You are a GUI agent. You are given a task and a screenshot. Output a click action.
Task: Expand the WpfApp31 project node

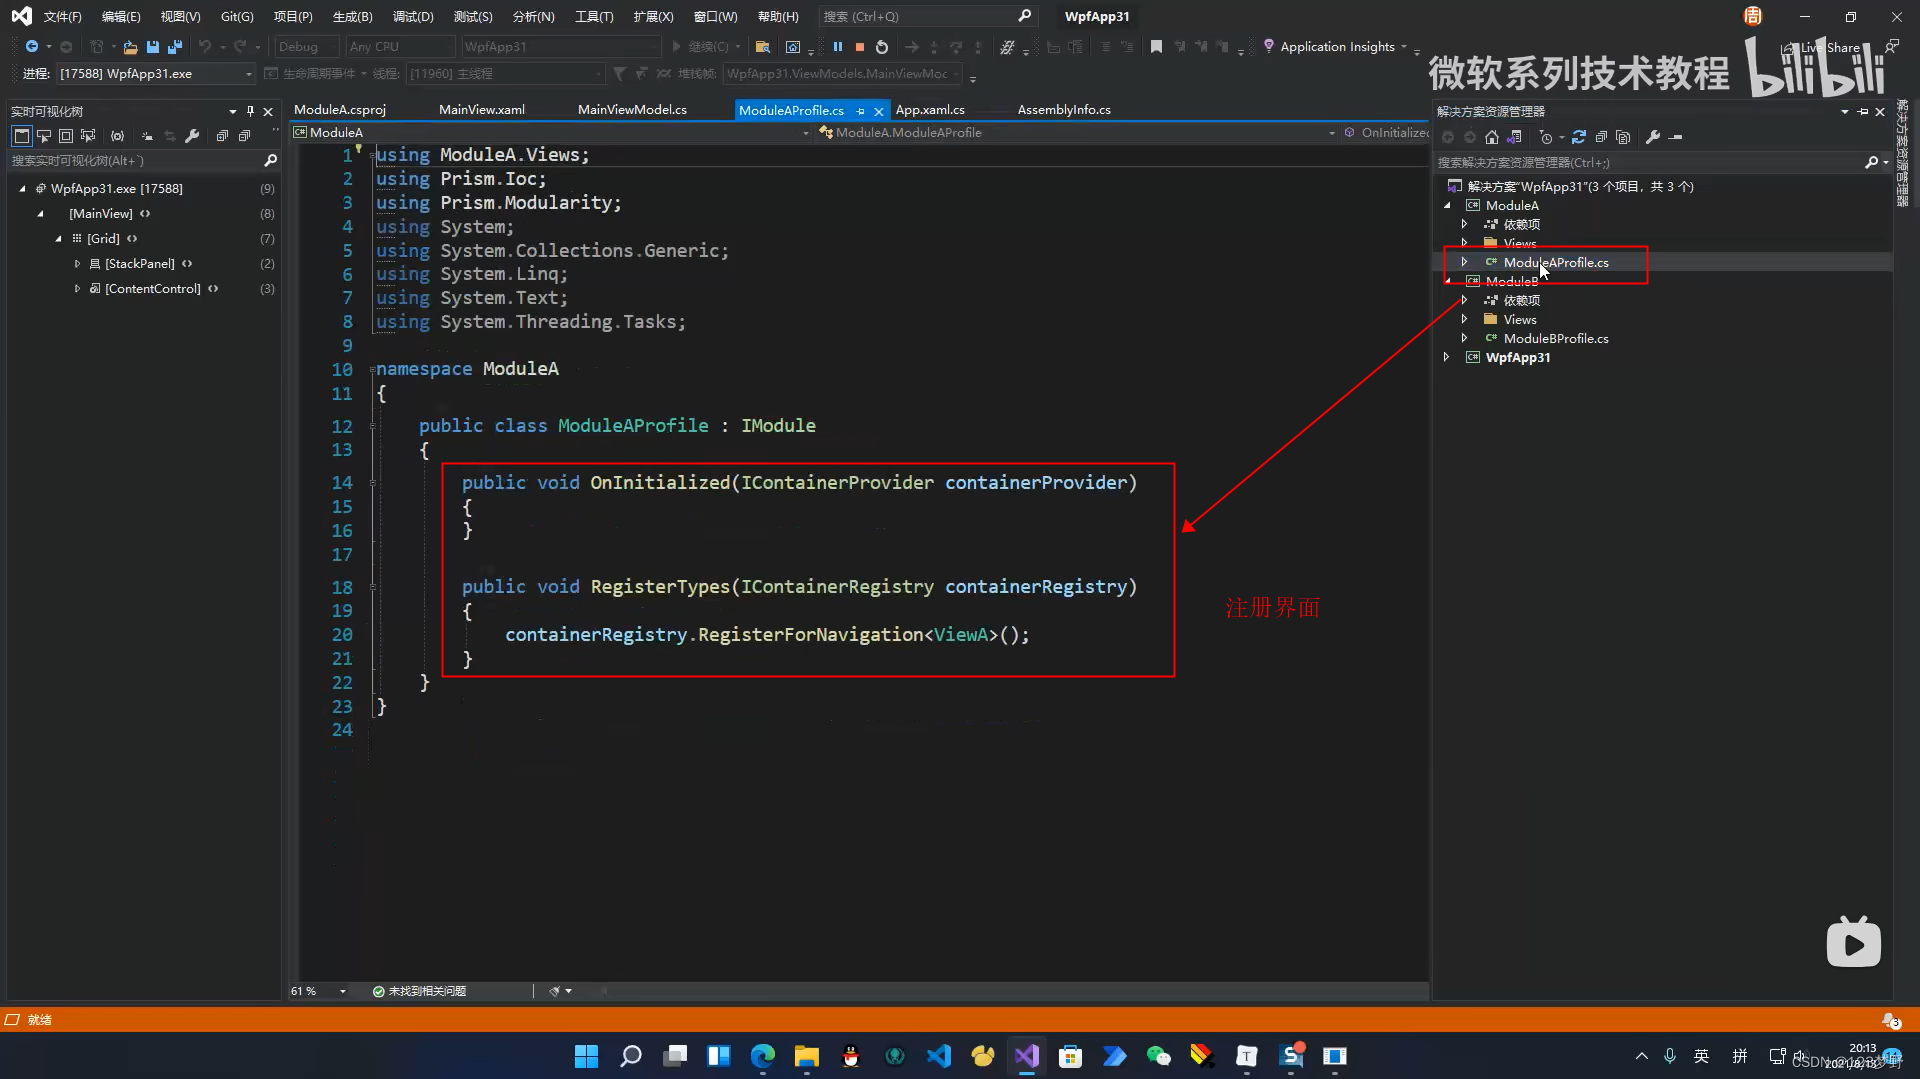tap(1447, 357)
